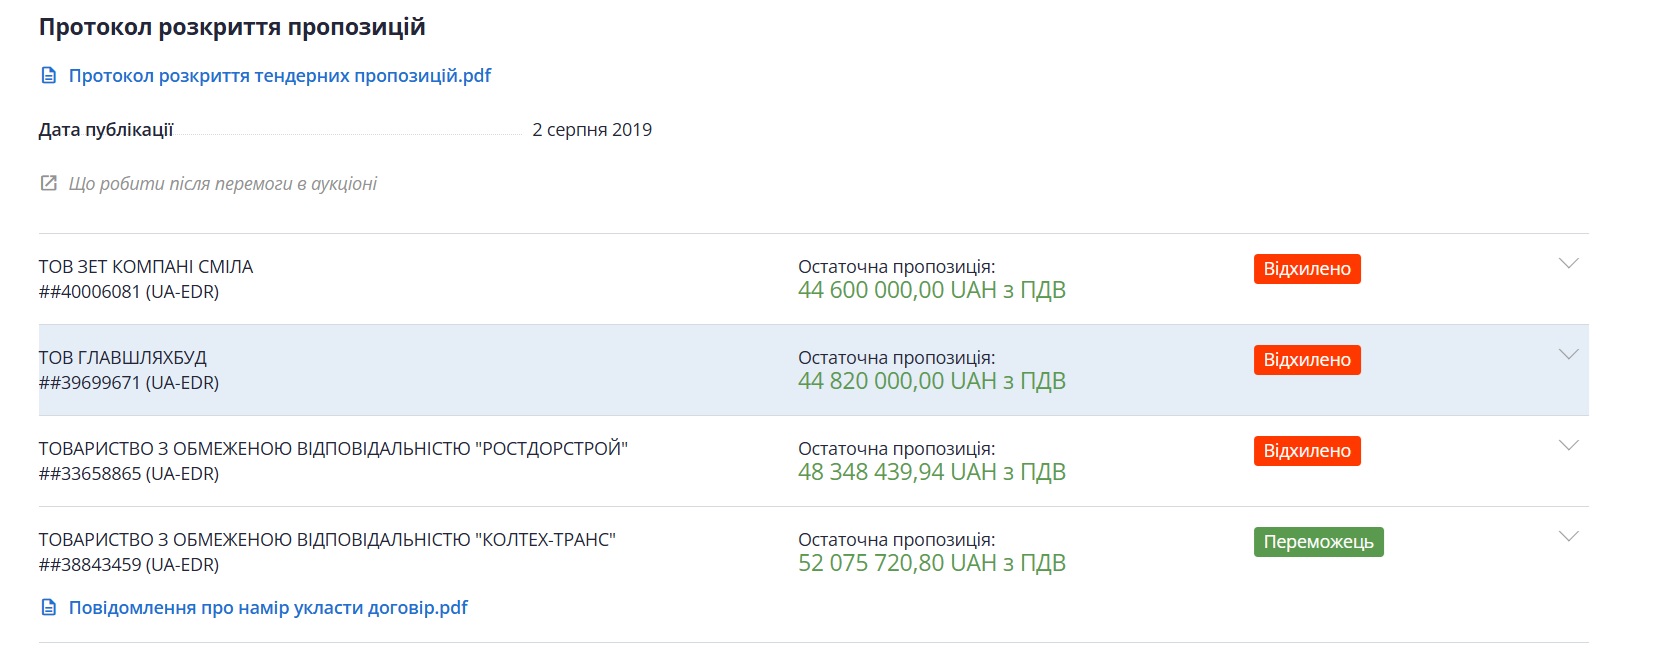
Task: Click Відхилено badge for ТОВ ЗЕТ КОМПАНІ СМІЛА
Action: (1306, 268)
